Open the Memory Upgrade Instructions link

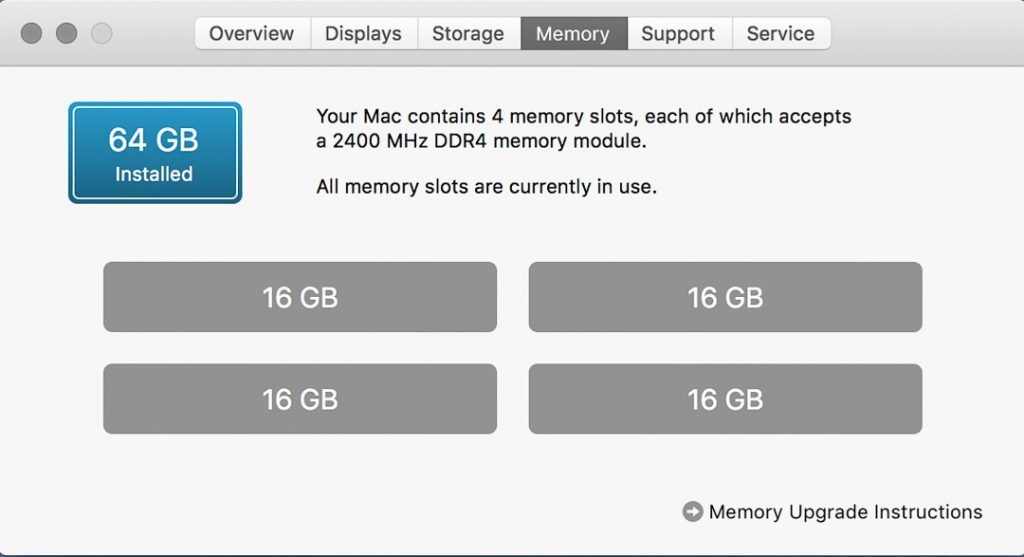pos(845,512)
